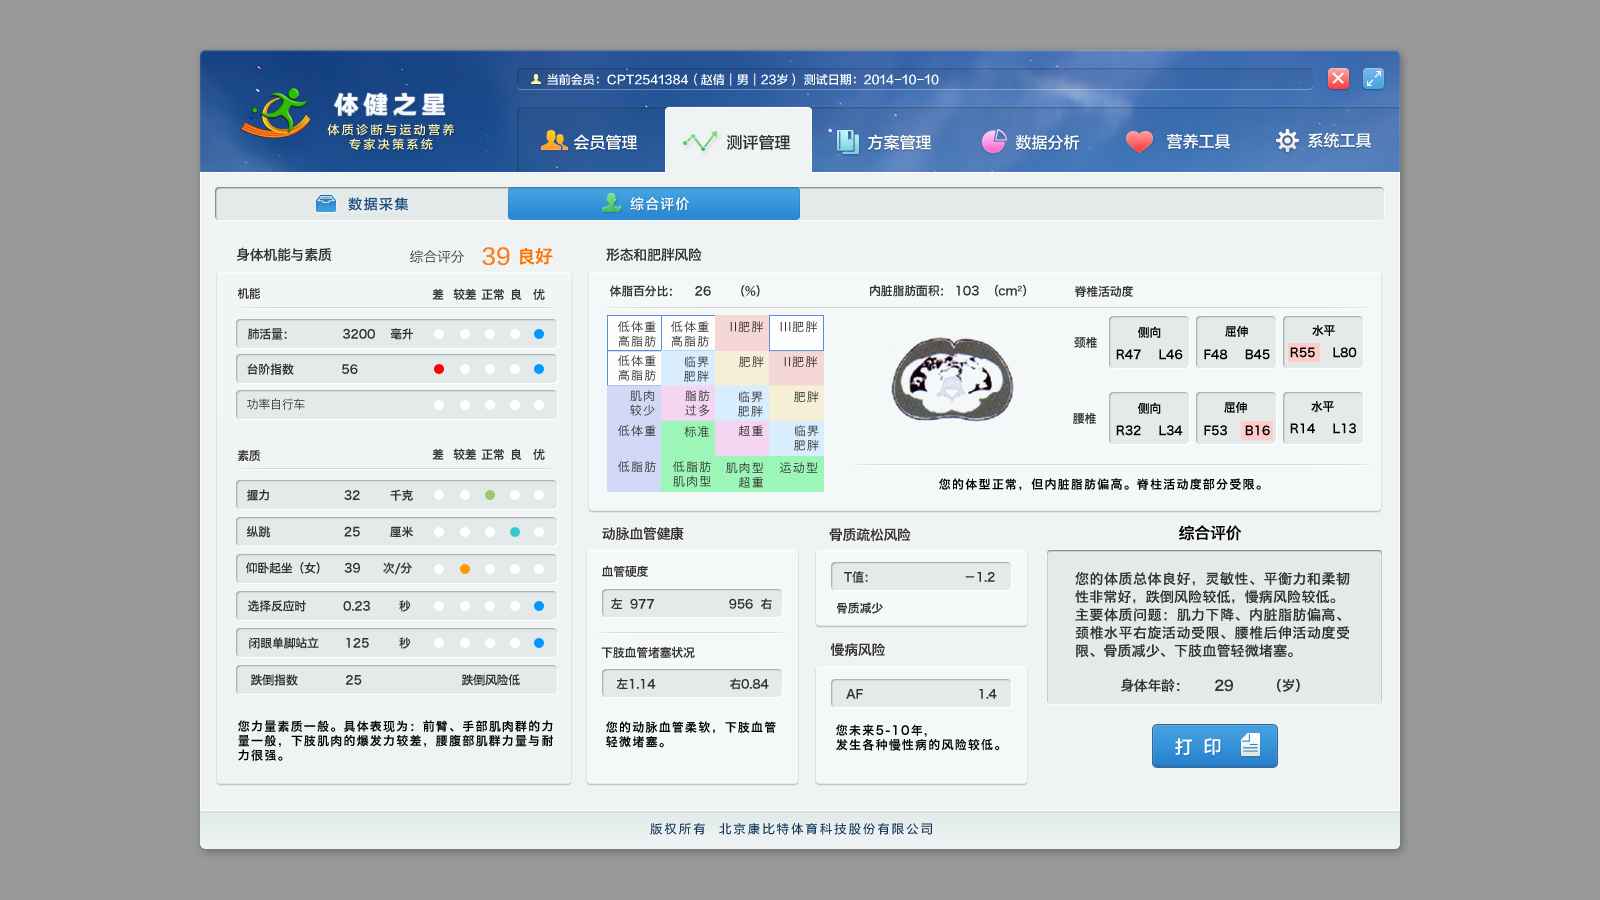
Task: Open the 会员管理 tab
Action: pyautogui.click(x=590, y=140)
